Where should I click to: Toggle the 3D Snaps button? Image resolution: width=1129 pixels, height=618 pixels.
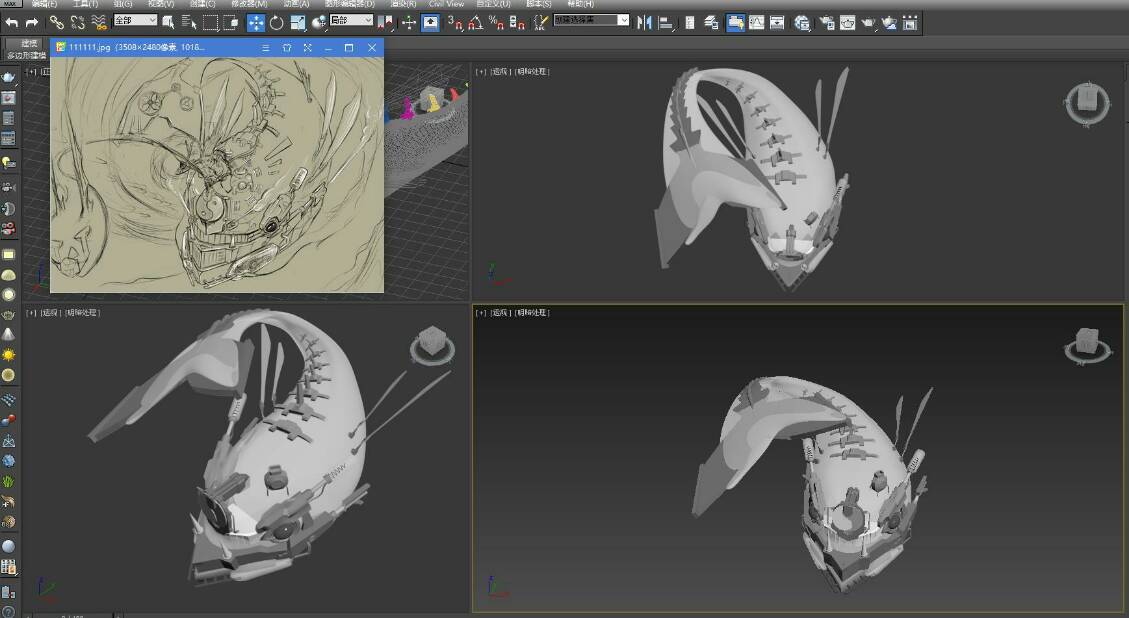pyautogui.click(x=454, y=22)
